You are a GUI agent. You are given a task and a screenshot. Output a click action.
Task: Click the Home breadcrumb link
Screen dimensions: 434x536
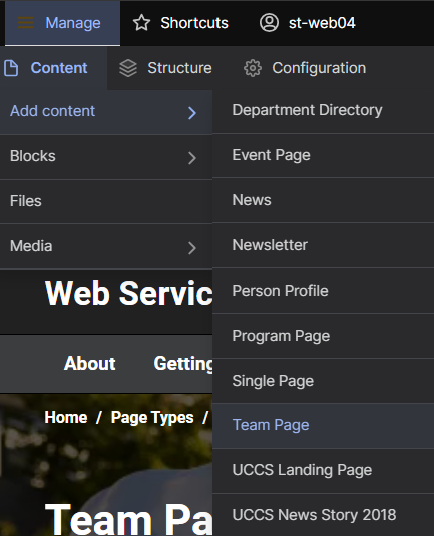pyautogui.click(x=66, y=417)
